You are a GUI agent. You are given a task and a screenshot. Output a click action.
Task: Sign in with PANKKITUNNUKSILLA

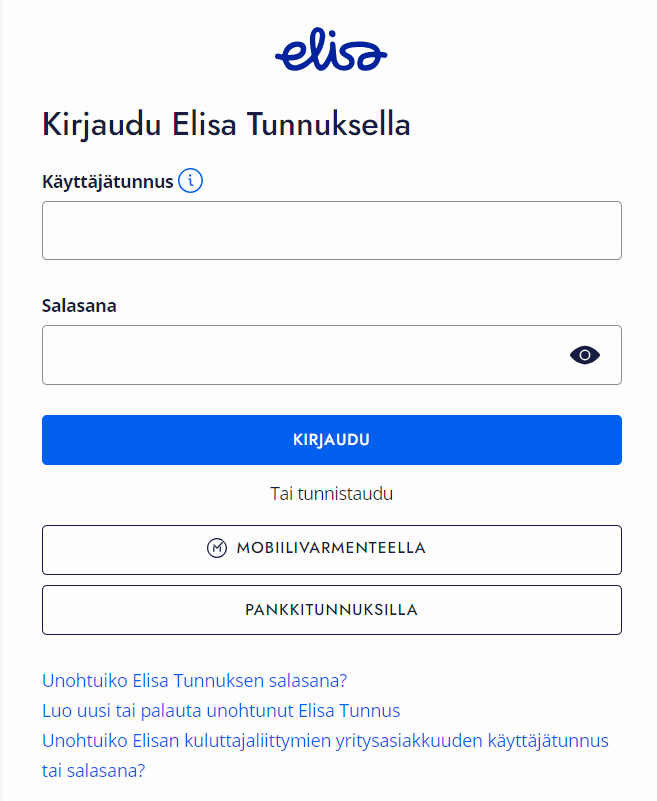[331, 610]
